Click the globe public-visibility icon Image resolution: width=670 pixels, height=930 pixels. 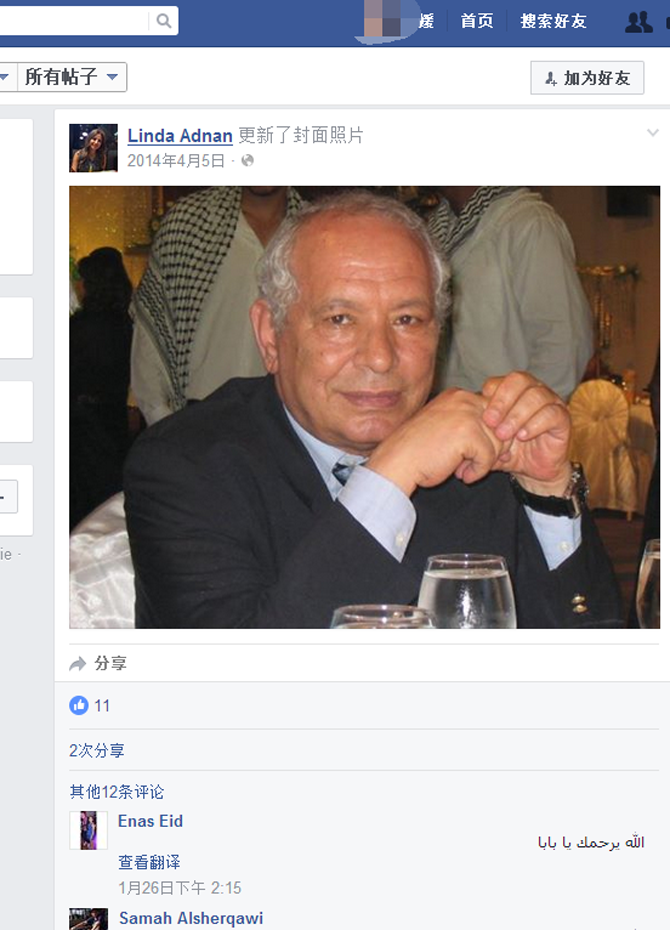[247, 161]
